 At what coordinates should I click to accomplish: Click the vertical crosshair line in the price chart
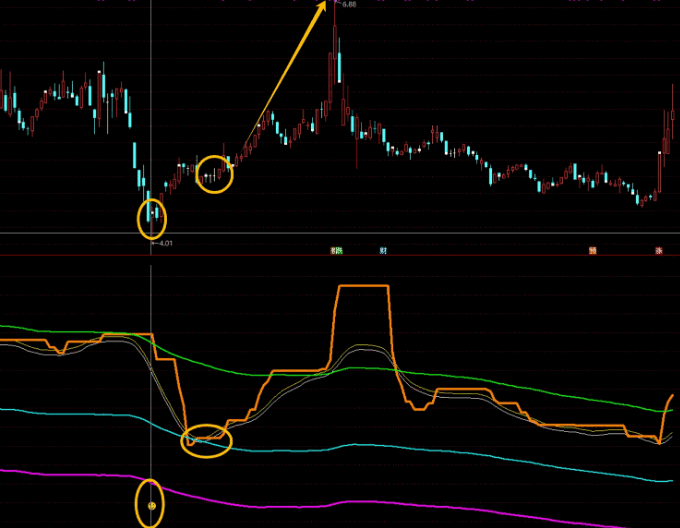151,100
